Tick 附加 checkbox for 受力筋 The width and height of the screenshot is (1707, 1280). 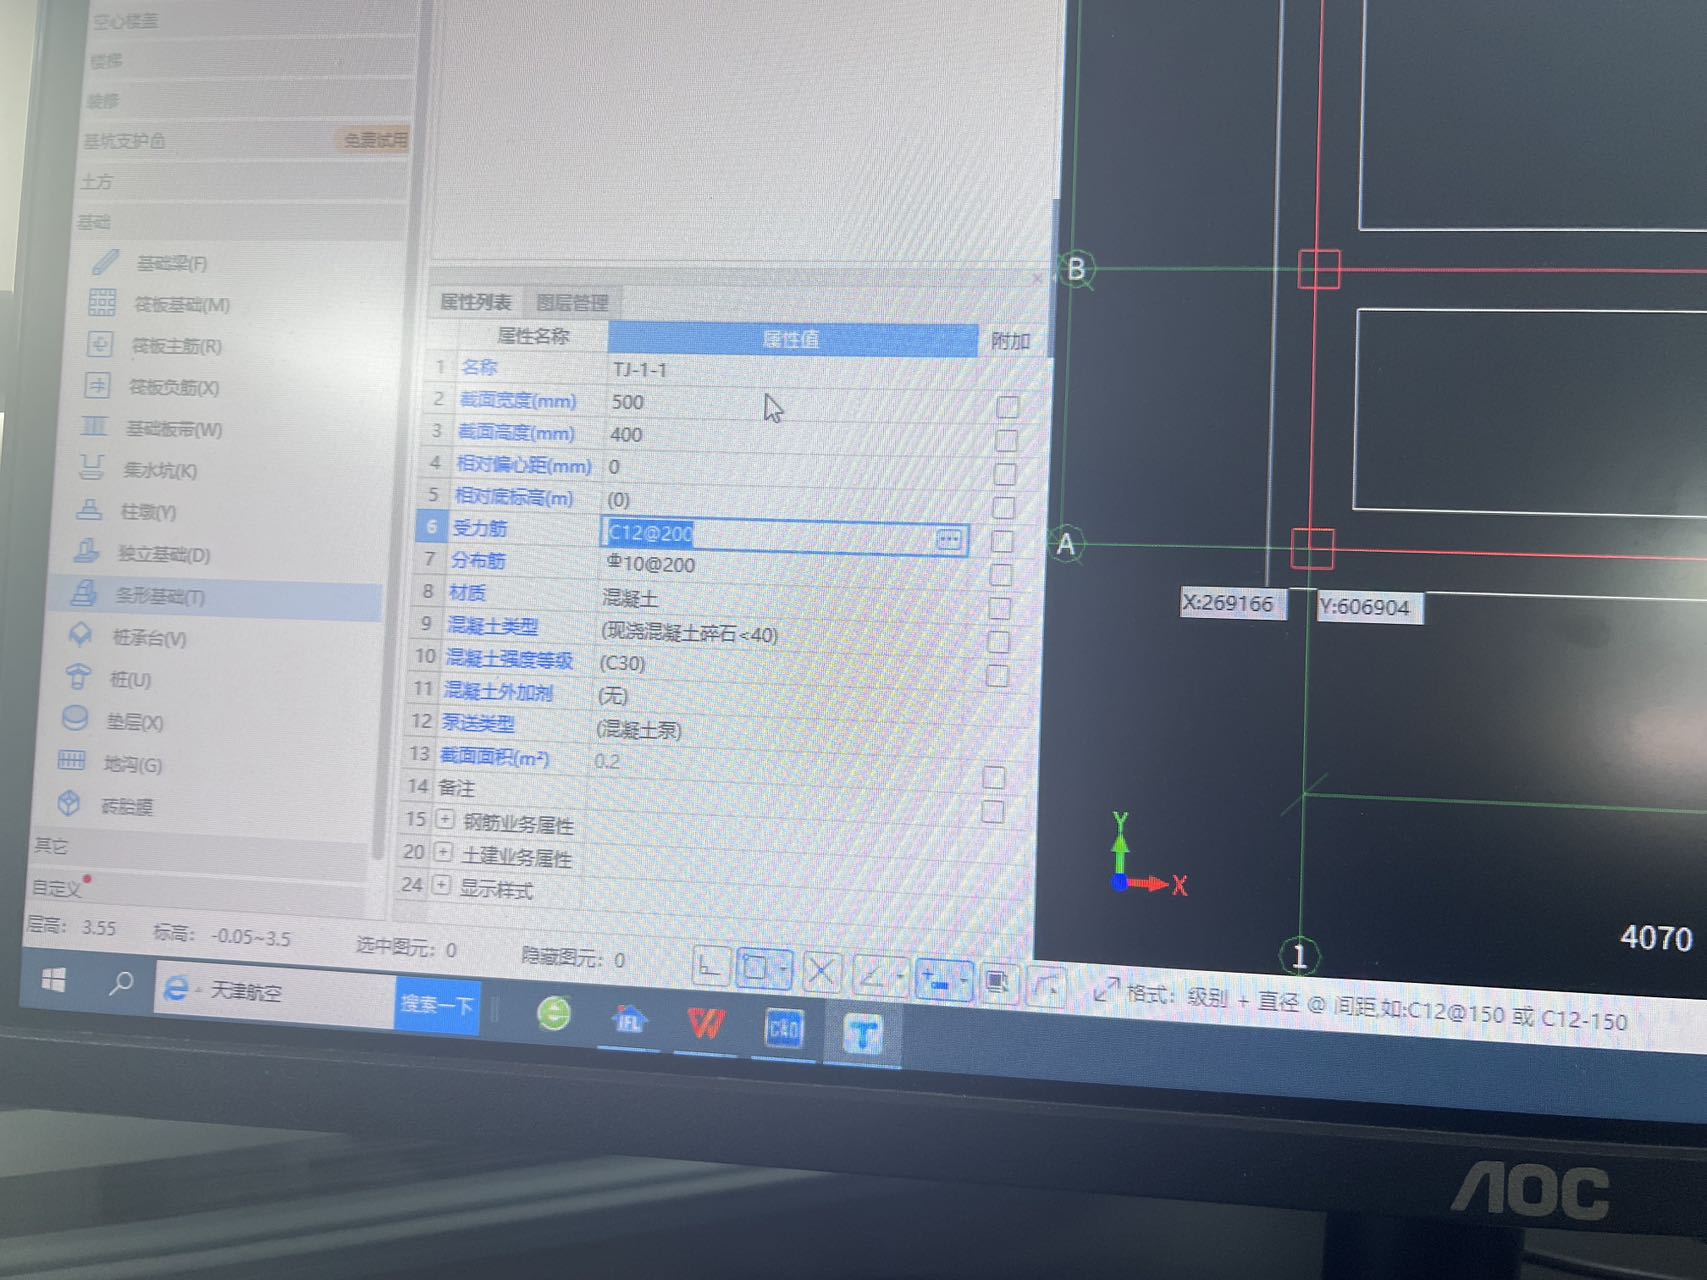1002,541
